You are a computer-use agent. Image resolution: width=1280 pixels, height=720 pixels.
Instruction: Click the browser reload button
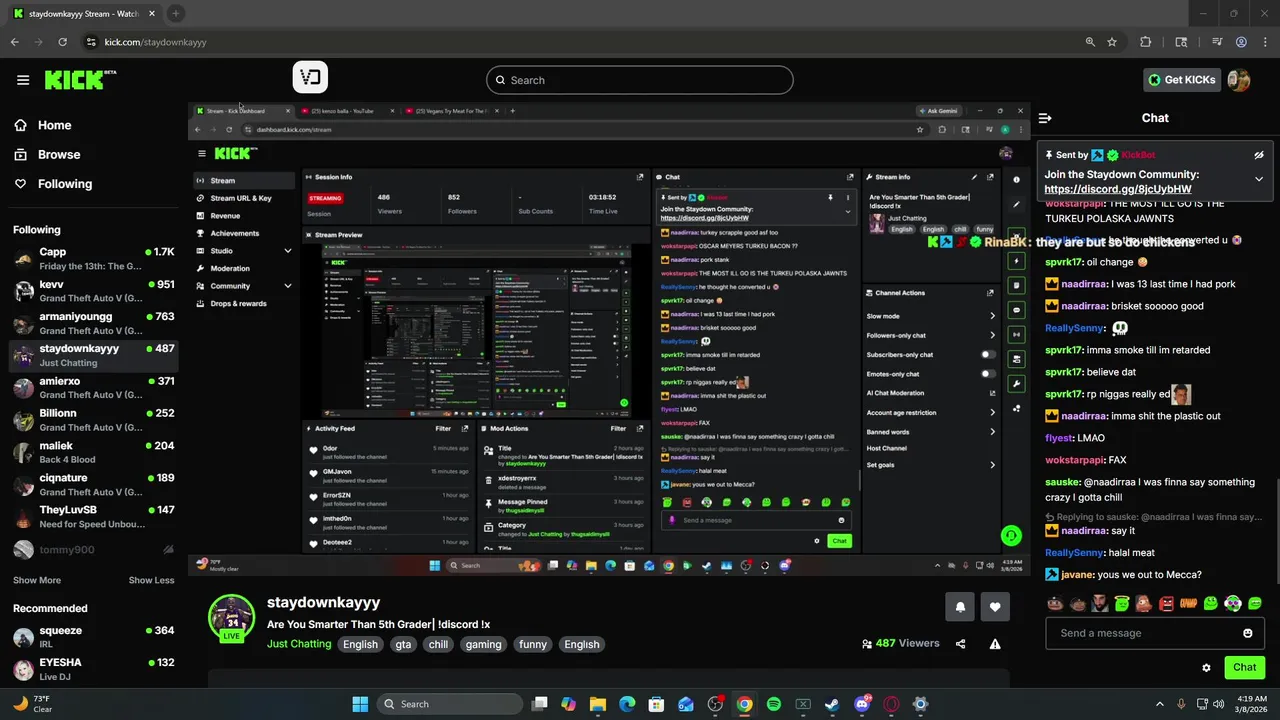pyautogui.click(x=62, y=42)
